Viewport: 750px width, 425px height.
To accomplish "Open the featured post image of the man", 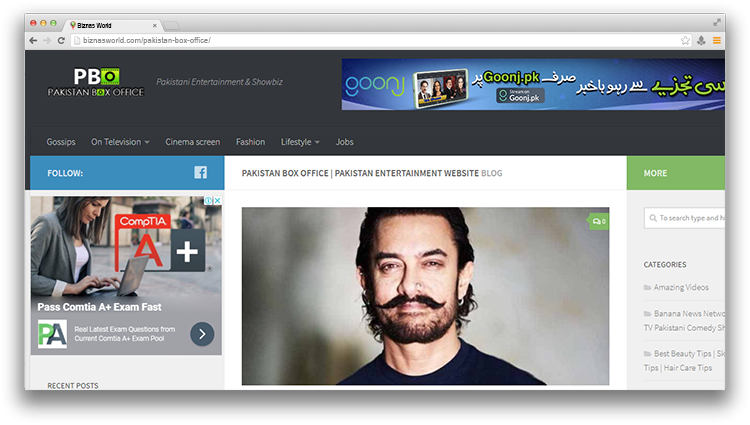I will click(x=425, y=296).
